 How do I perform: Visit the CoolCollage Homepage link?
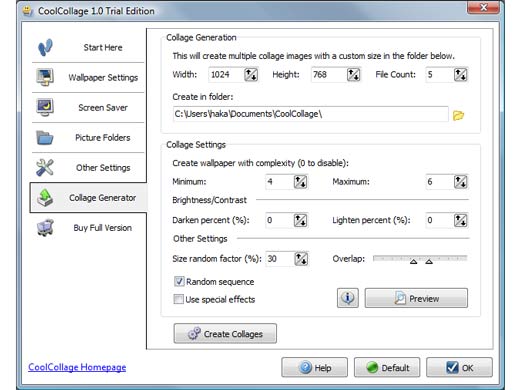pyautogui.click(x=77, y=367)
